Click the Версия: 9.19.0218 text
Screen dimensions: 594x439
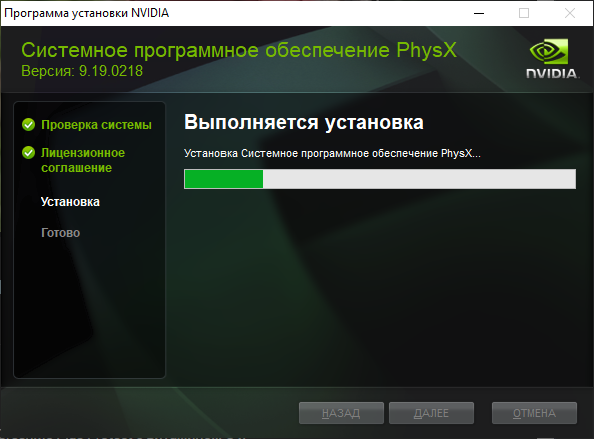point(82,71)
